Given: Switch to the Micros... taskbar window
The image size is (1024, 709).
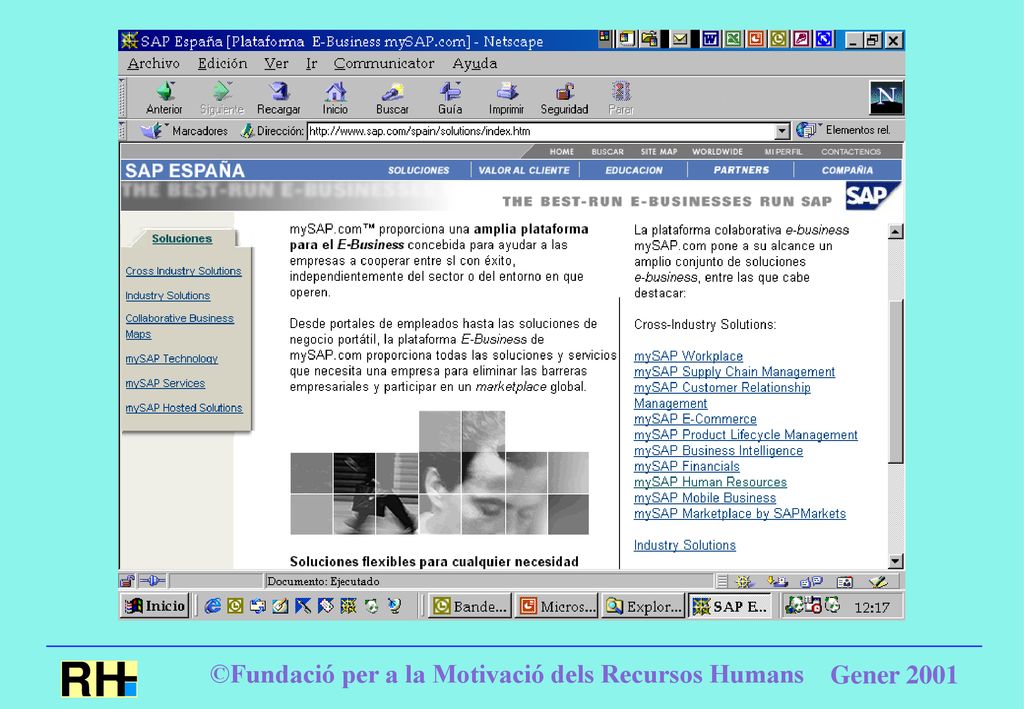Looking at the screenshot, I should 556,607.
